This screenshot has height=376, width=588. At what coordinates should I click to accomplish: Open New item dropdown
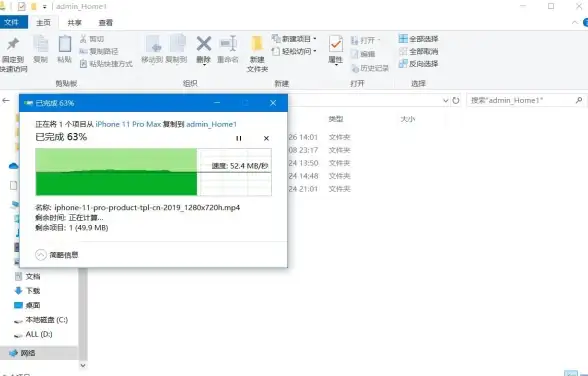click(x=294, y=39)
